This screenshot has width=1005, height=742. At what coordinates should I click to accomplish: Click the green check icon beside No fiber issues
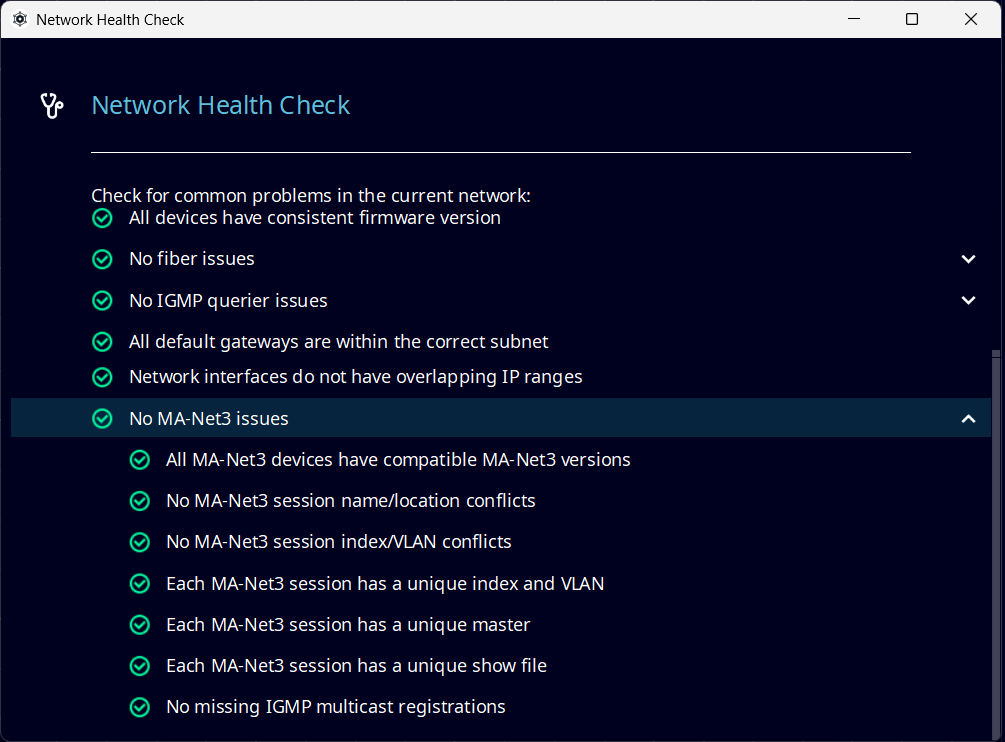(102, 259)
